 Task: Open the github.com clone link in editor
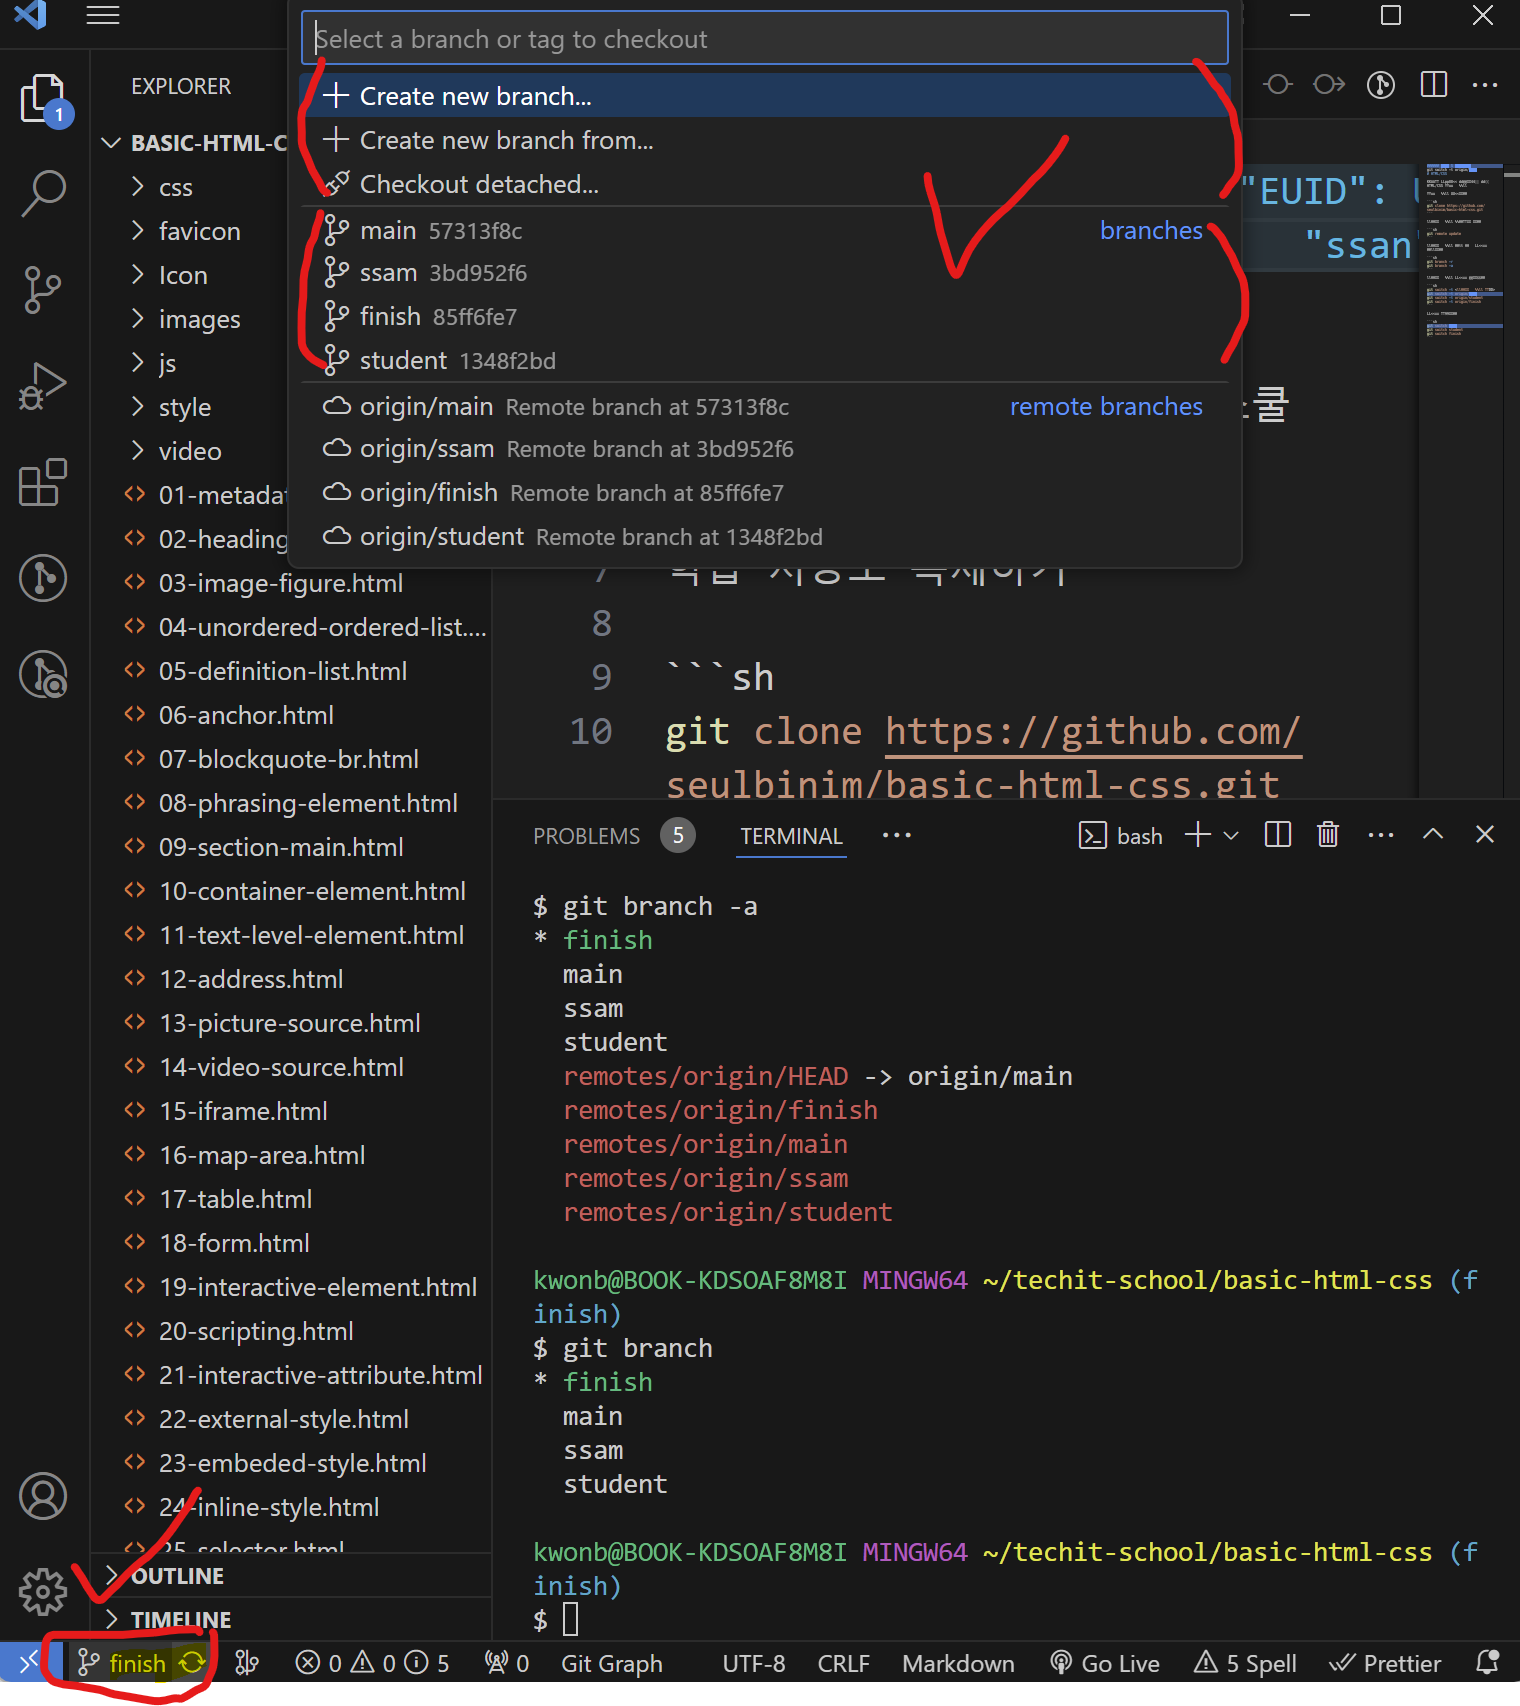click(1092, 732)
